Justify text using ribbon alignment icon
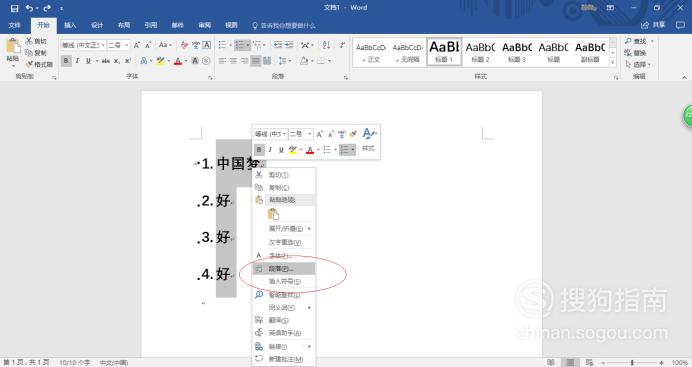Viewport: 692px width, 367px height. click(256, 61)
